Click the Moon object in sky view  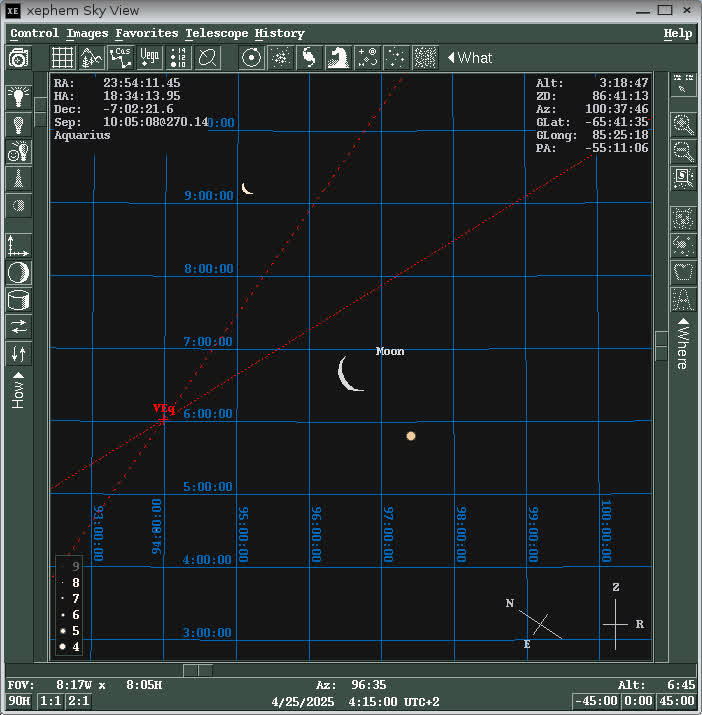[350, 373]
